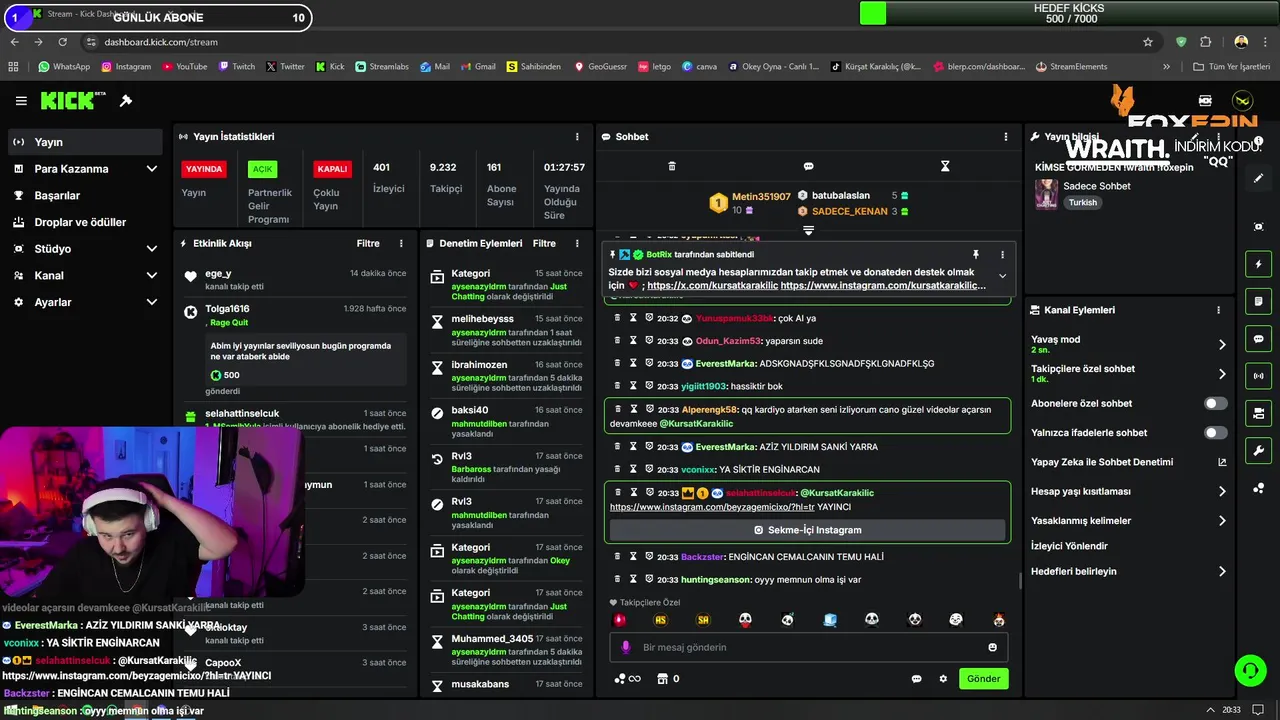
Task: Click the chat bubble icon in right sidebar
Action: coord(1259,339)
